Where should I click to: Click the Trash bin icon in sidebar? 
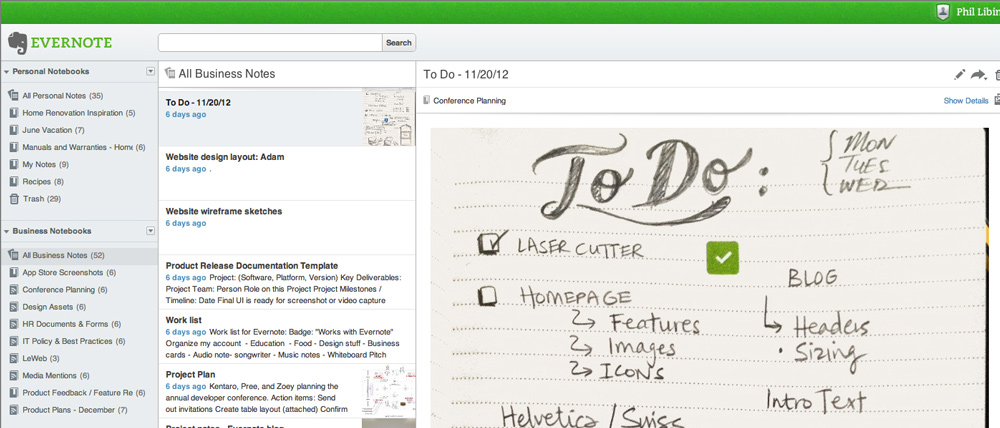[x=14, y=199]
